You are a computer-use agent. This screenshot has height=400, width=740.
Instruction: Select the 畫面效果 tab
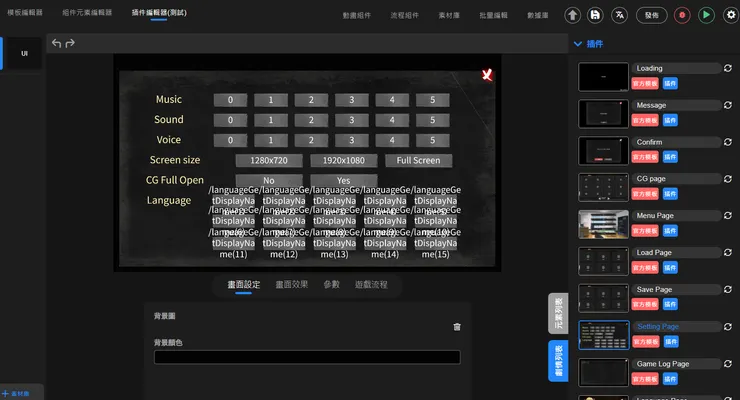pos(292,284)
